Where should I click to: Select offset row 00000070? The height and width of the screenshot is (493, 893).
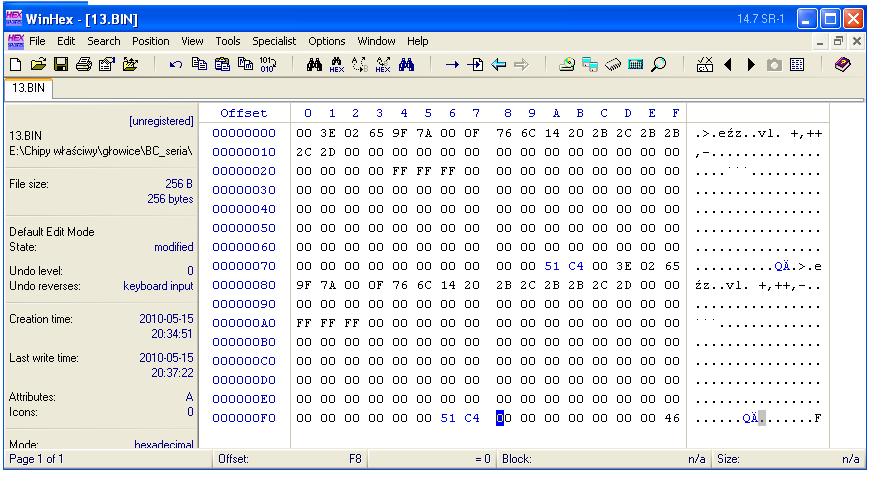(x=244, y=266)
